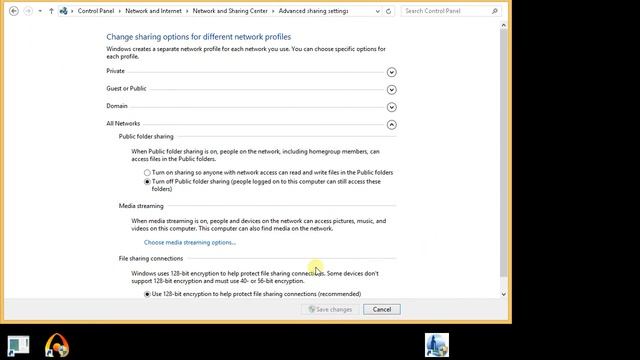Open Choose media streaming options link

click(x=190, y=242)
